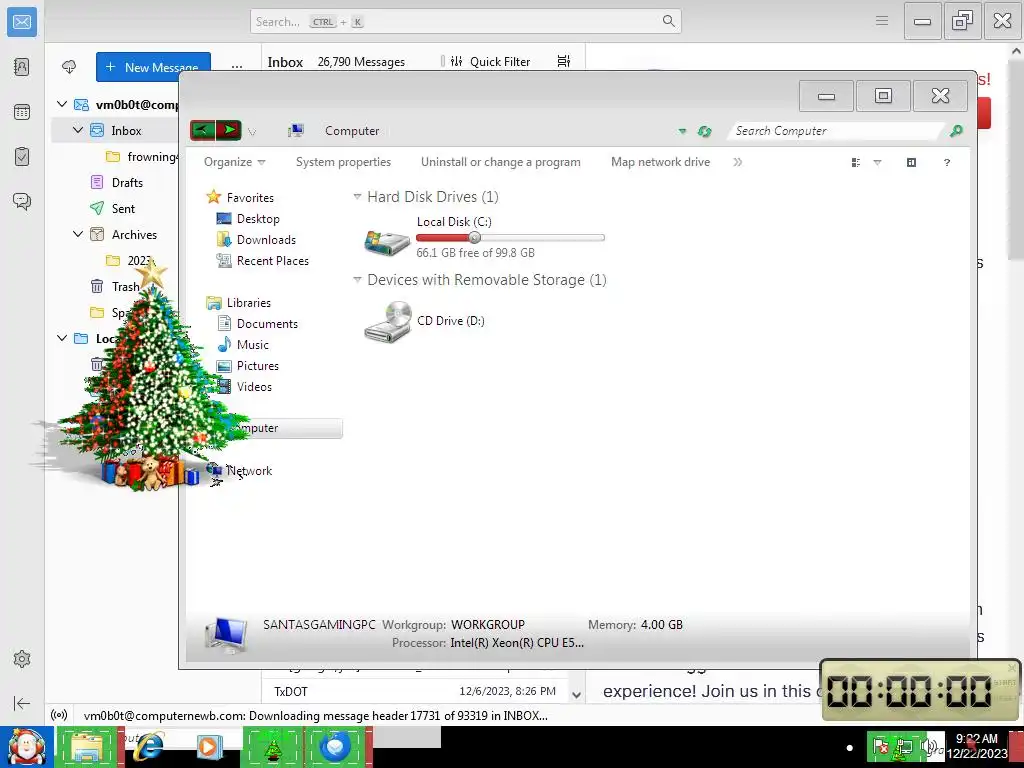The height and width of the screenshot is (768, 1024).
Task: Open Windows Media Player taskbar icon
Action: (209, 746)
